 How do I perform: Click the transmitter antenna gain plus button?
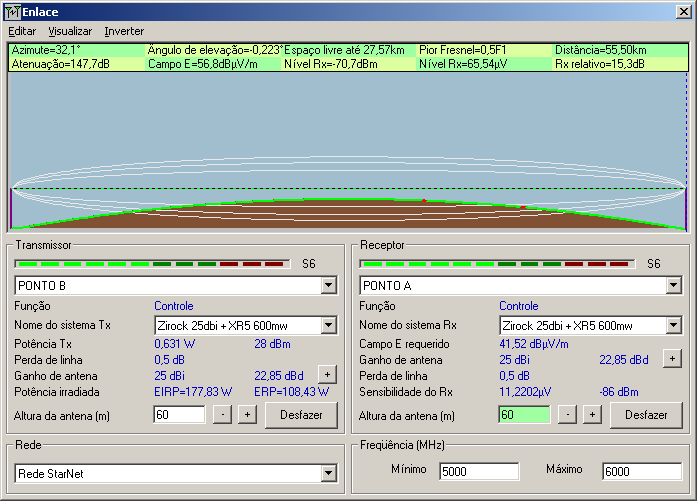coord(327,374)
